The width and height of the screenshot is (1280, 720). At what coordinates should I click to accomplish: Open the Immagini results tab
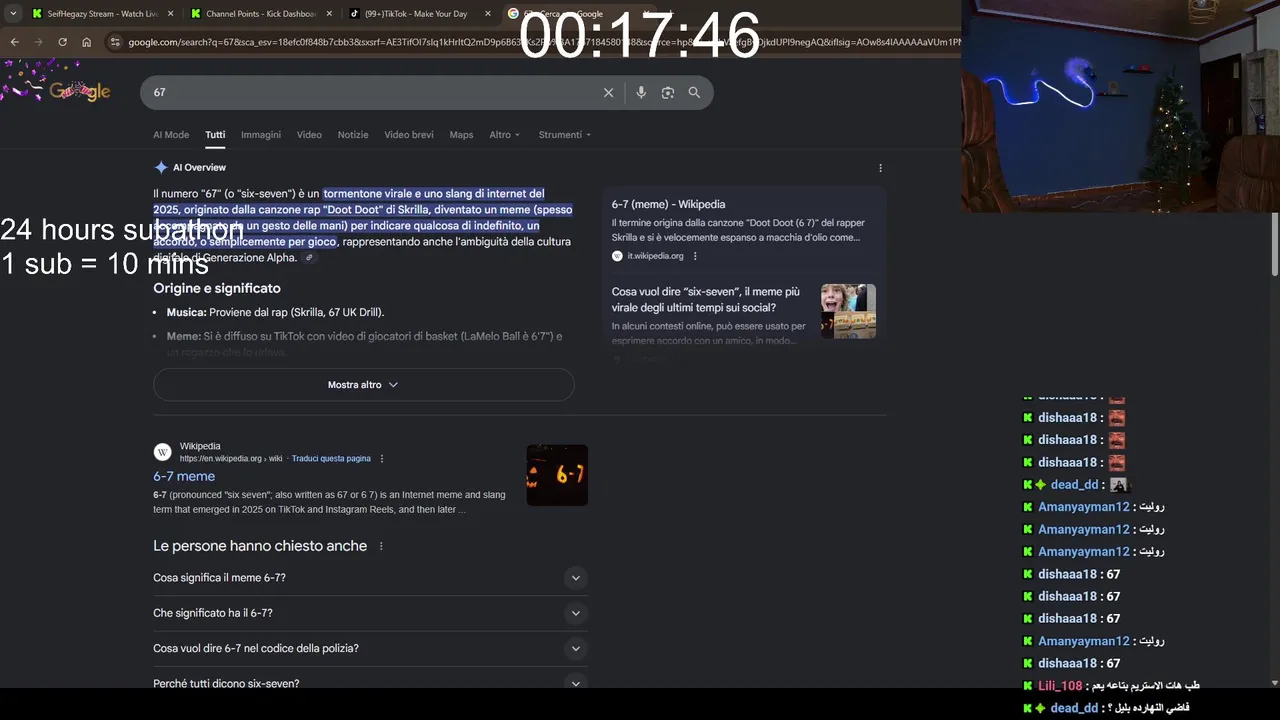coord(261,134)
